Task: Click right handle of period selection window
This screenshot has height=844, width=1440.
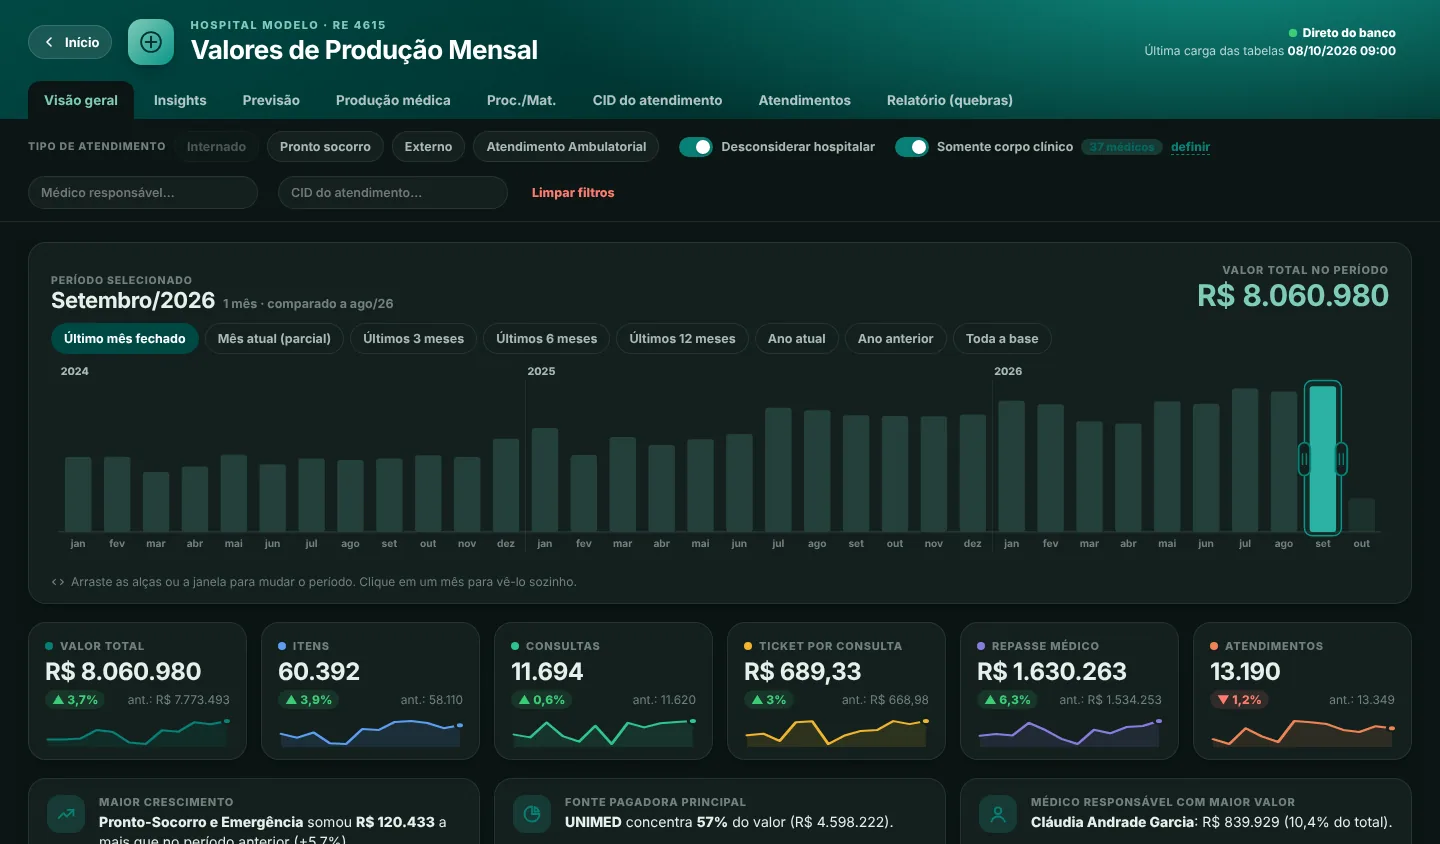Action: (1341, 459)
